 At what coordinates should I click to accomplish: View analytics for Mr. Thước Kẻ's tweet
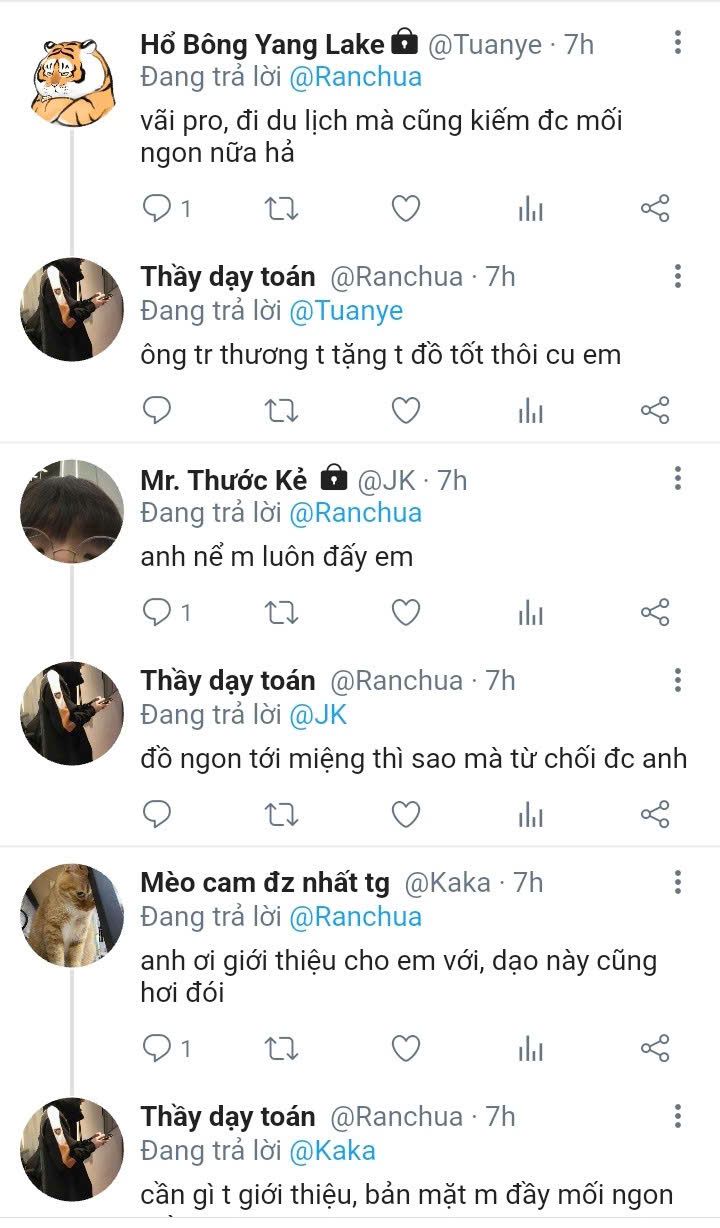tap(530, 613)
